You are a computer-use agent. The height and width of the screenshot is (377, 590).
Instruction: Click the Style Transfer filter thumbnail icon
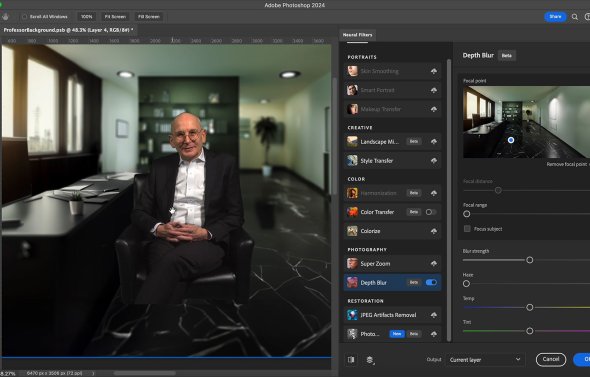(x=352, y=160)
